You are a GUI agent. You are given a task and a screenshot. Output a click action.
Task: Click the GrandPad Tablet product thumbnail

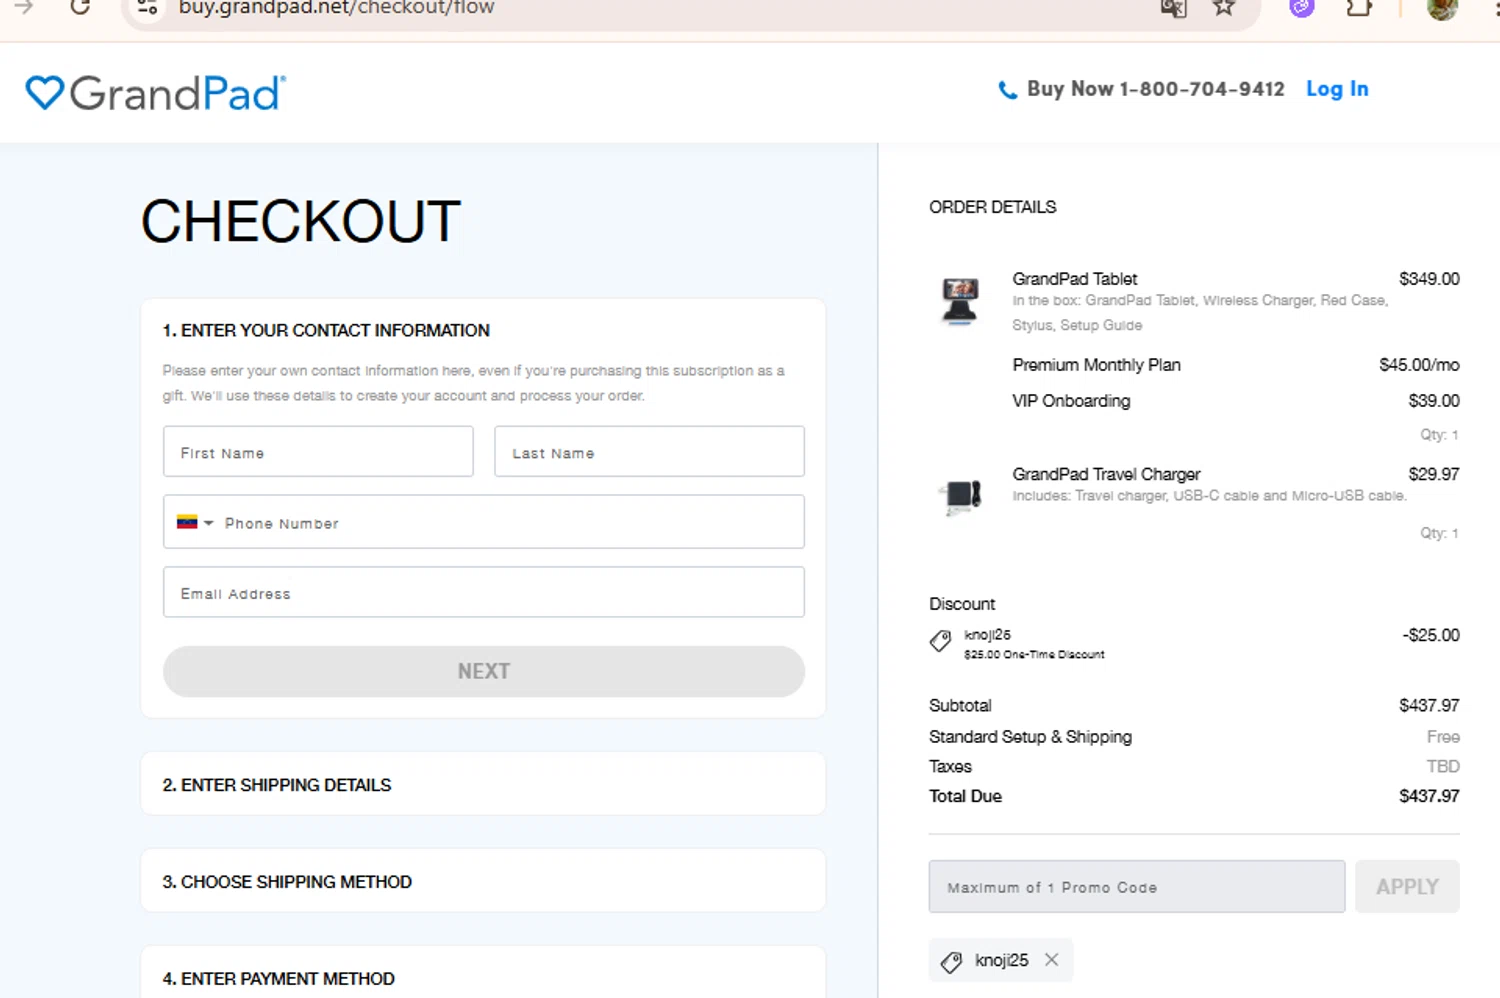(960, 302)
